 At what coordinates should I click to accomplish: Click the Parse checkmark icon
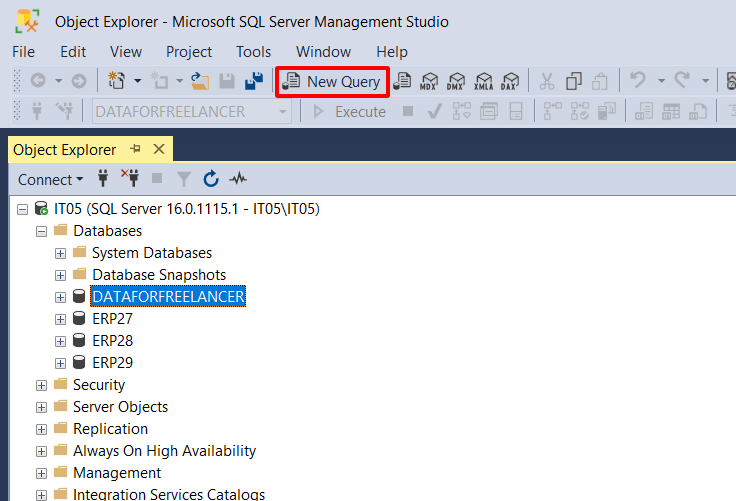tap(435, 112)
